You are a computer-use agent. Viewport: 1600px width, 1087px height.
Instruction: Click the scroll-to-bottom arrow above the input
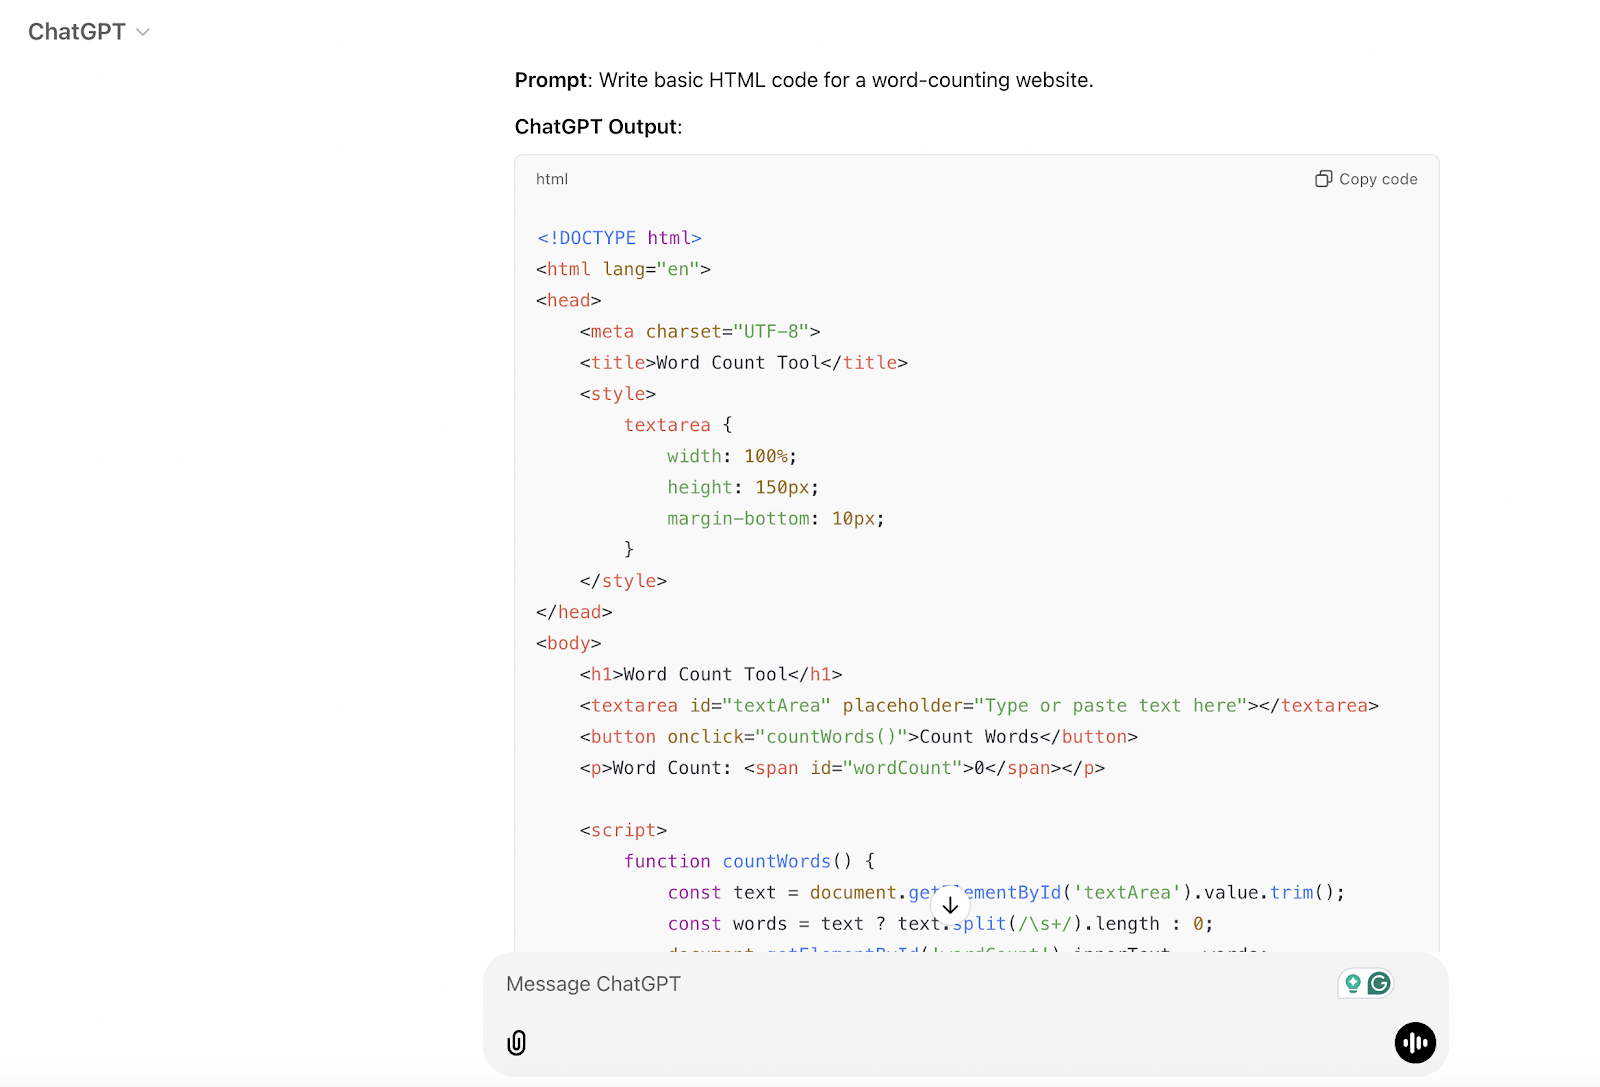(950, 905)
